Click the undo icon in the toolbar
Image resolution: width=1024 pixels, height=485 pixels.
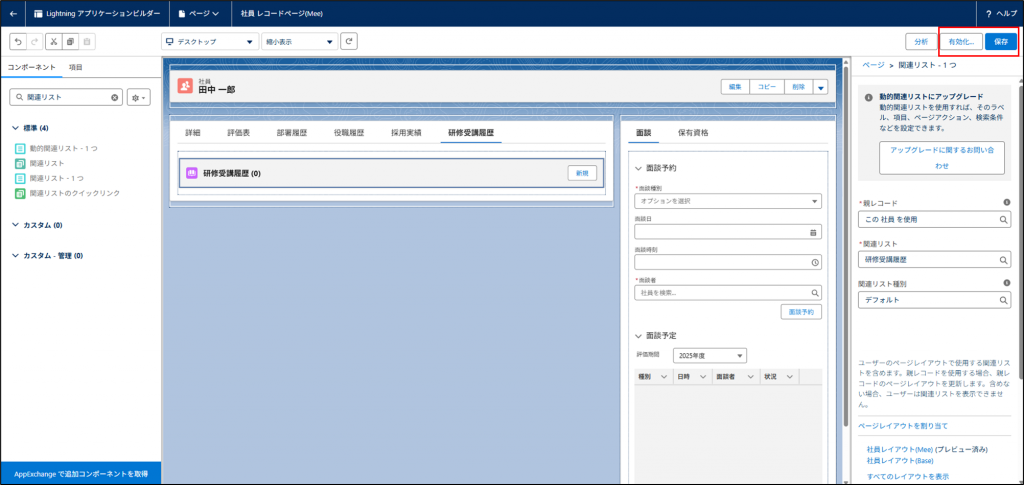[x=17, y=41]
